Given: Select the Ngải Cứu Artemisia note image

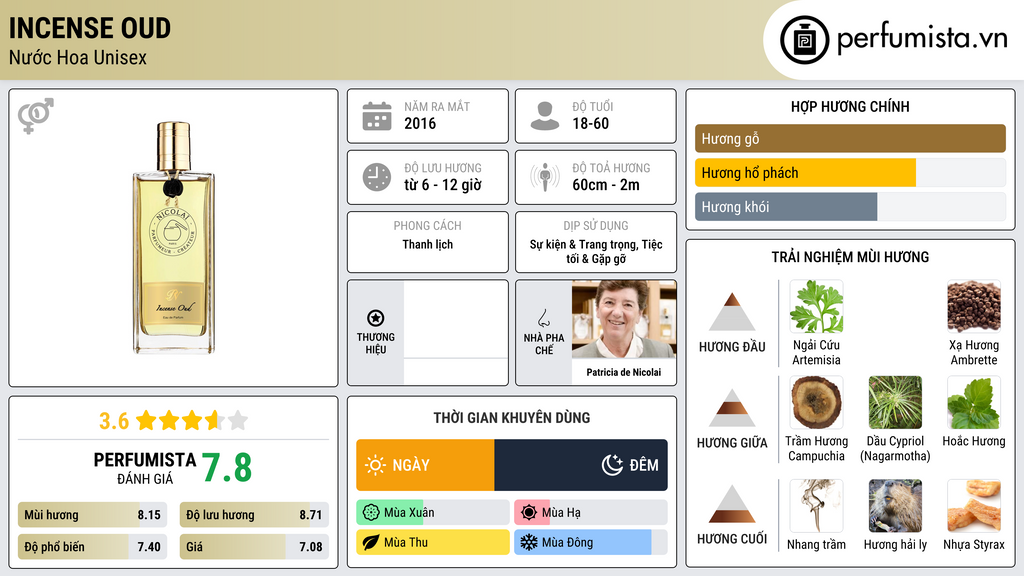Looking at the screenshot, I should [816, 307].
